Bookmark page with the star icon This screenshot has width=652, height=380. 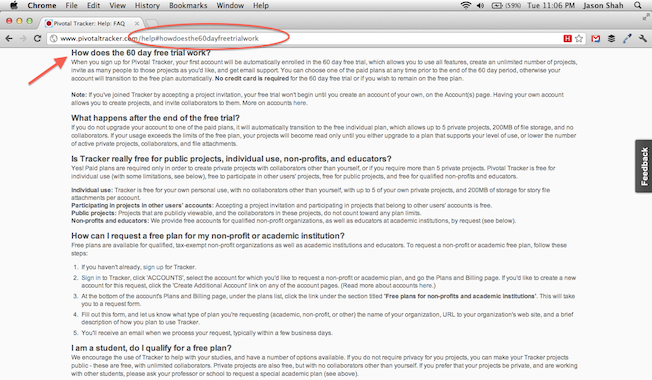coord(579,38)
